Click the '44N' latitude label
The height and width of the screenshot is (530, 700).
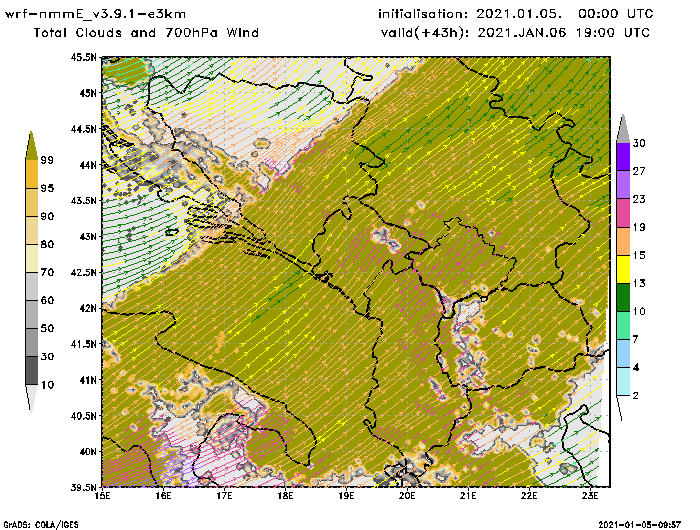pos(88,165)
